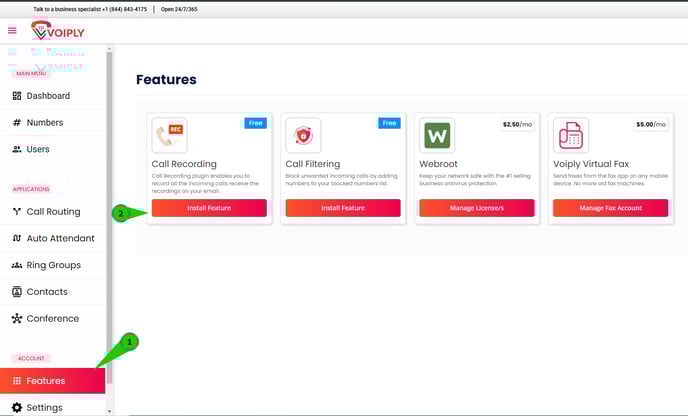Viewport: 688px width, 416px height.
Task: Click the $2.50/mo Webroot price
Action: click(x=517, y=124)
